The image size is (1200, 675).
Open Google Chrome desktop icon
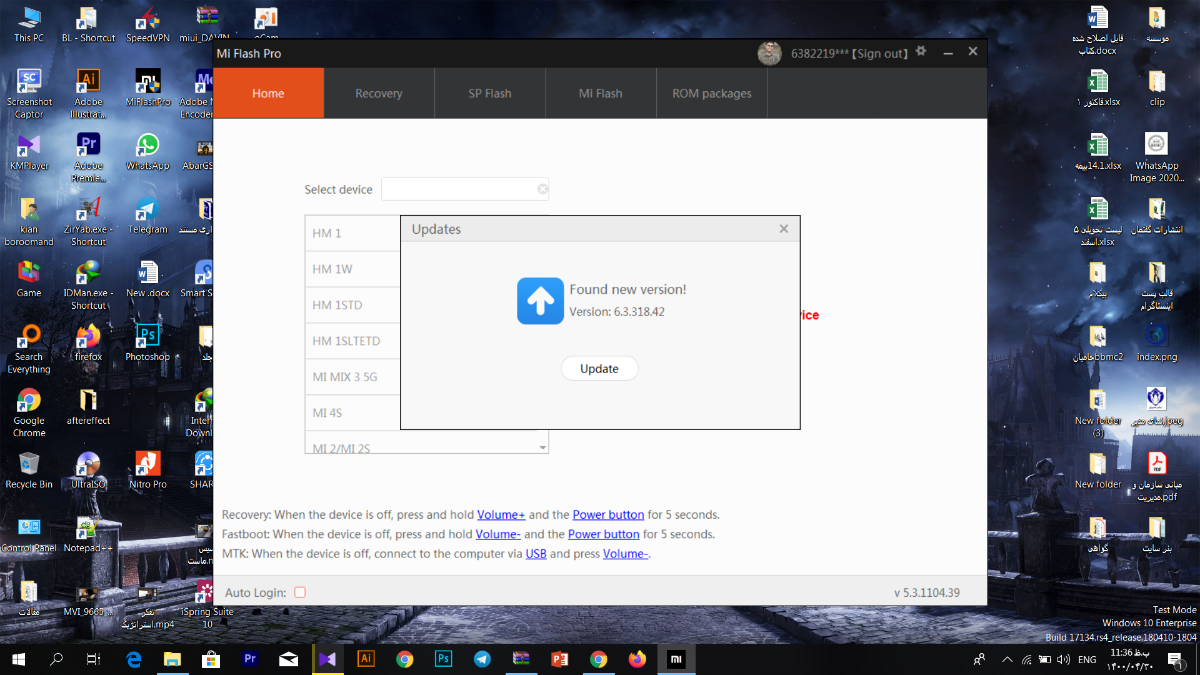29,412
